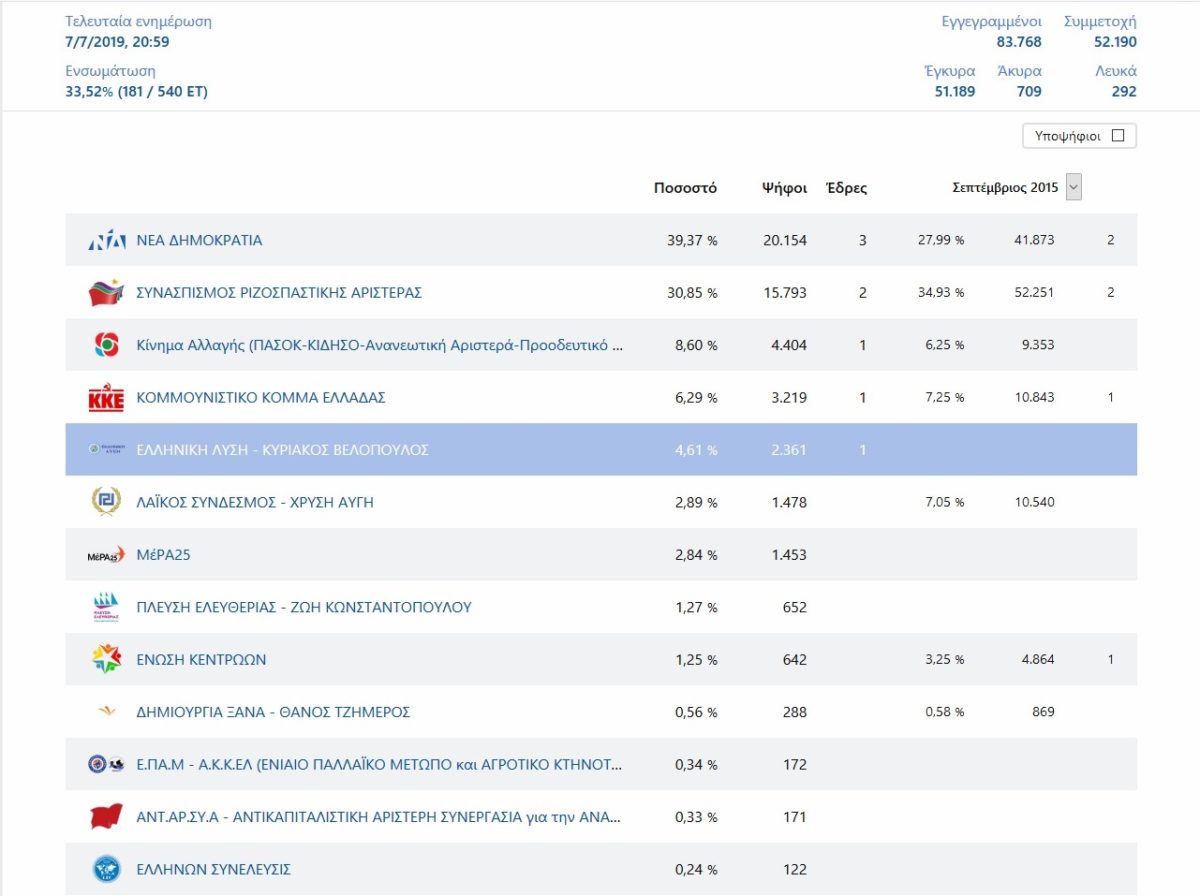
Task: Click the 4.404 votes cell
Action: click(789, 345)
